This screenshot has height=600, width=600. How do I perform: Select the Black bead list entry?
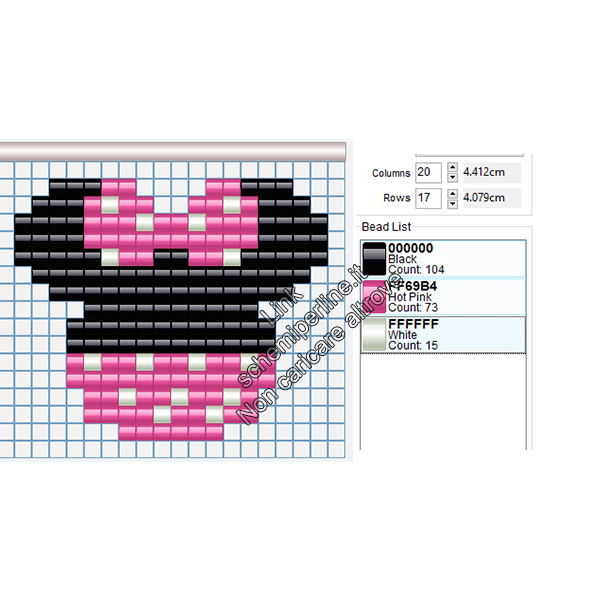pos(443,259)
